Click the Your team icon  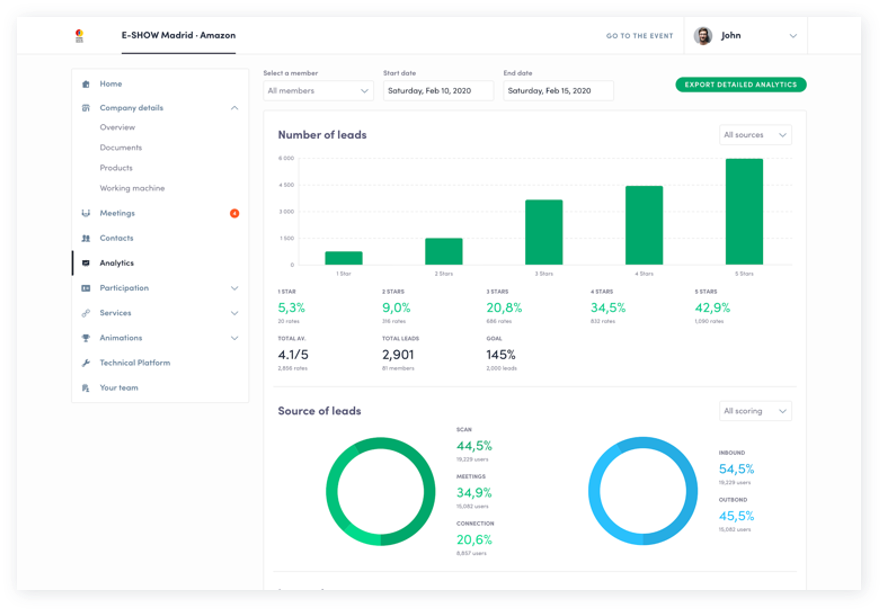coord(86,388)
